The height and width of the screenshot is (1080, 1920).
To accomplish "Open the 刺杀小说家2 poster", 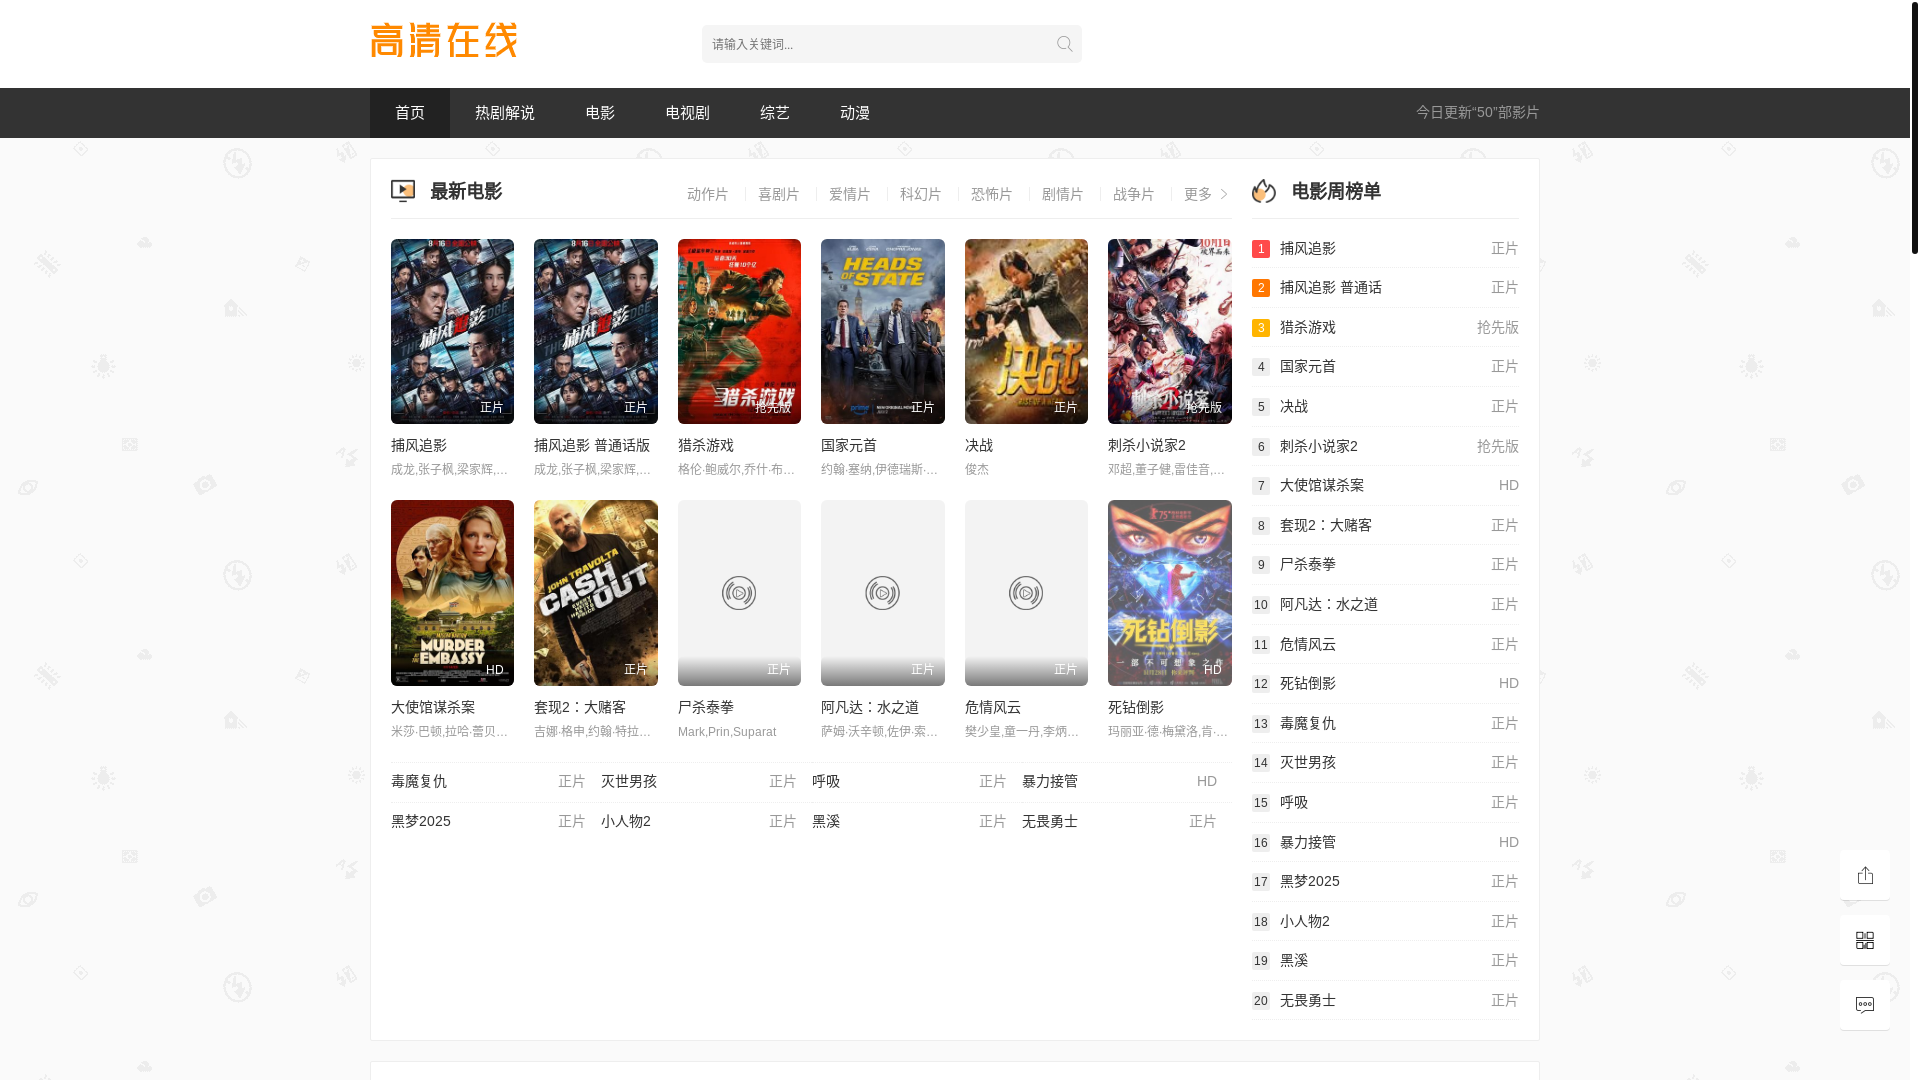I will pyautogui.click(x=1170, y=331).
